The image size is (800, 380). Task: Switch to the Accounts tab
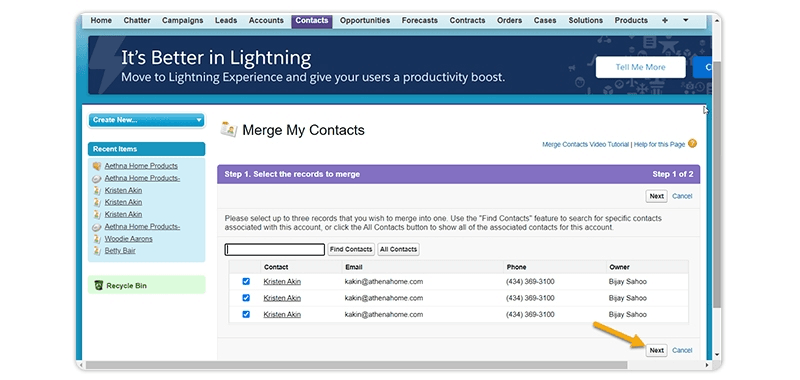pos(266,20)
